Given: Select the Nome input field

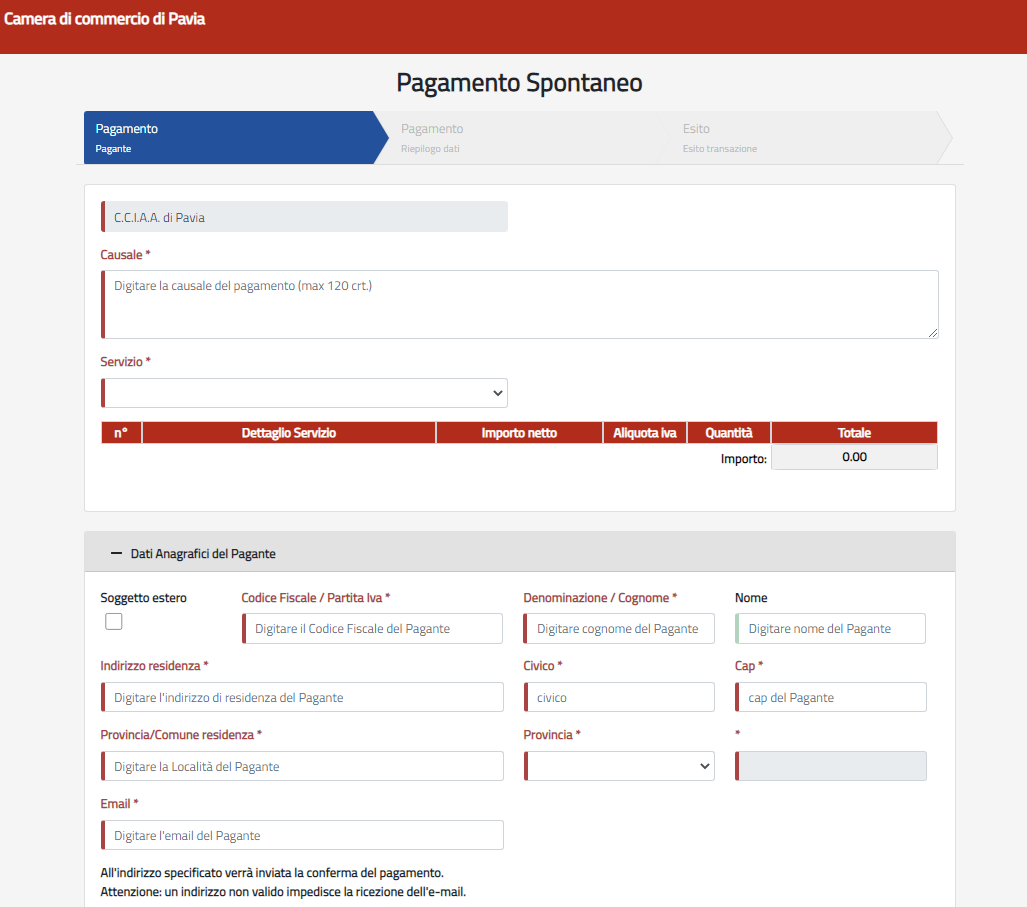Looking at the screenshot, I should 830,629.
